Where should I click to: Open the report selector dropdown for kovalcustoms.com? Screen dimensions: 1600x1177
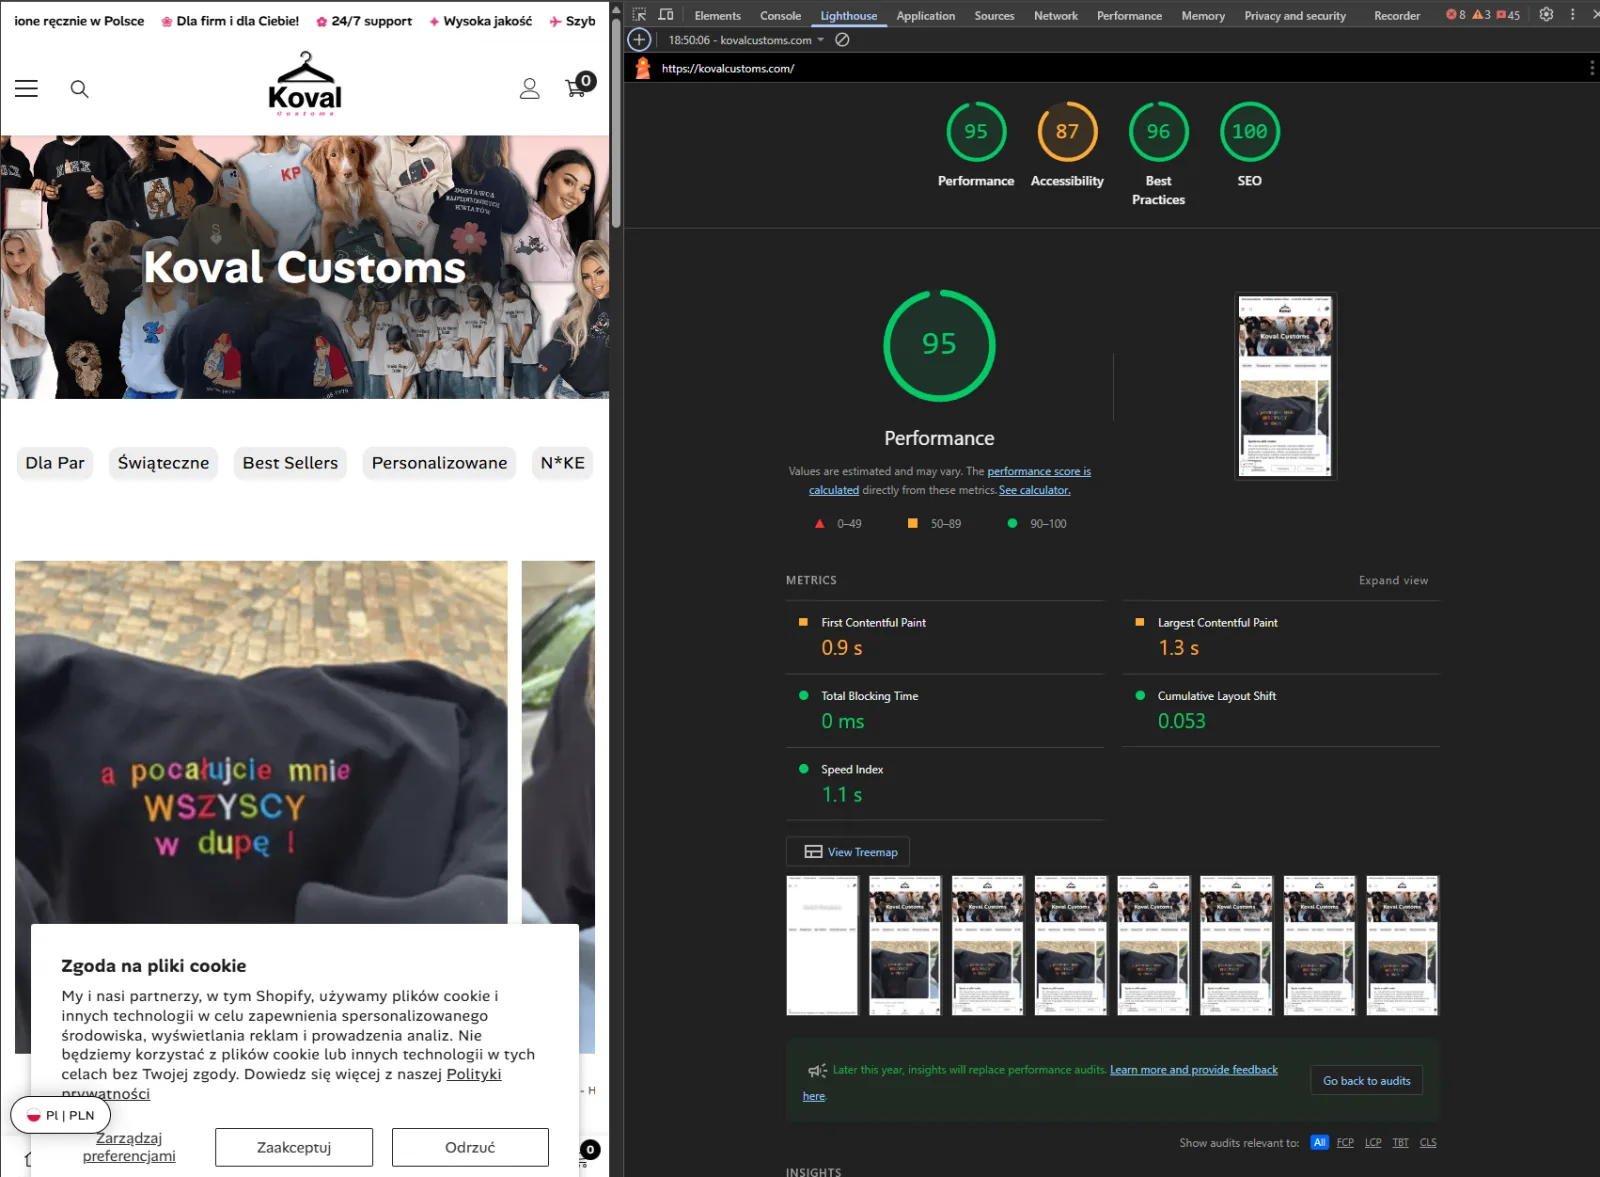(x=747, y=40)
